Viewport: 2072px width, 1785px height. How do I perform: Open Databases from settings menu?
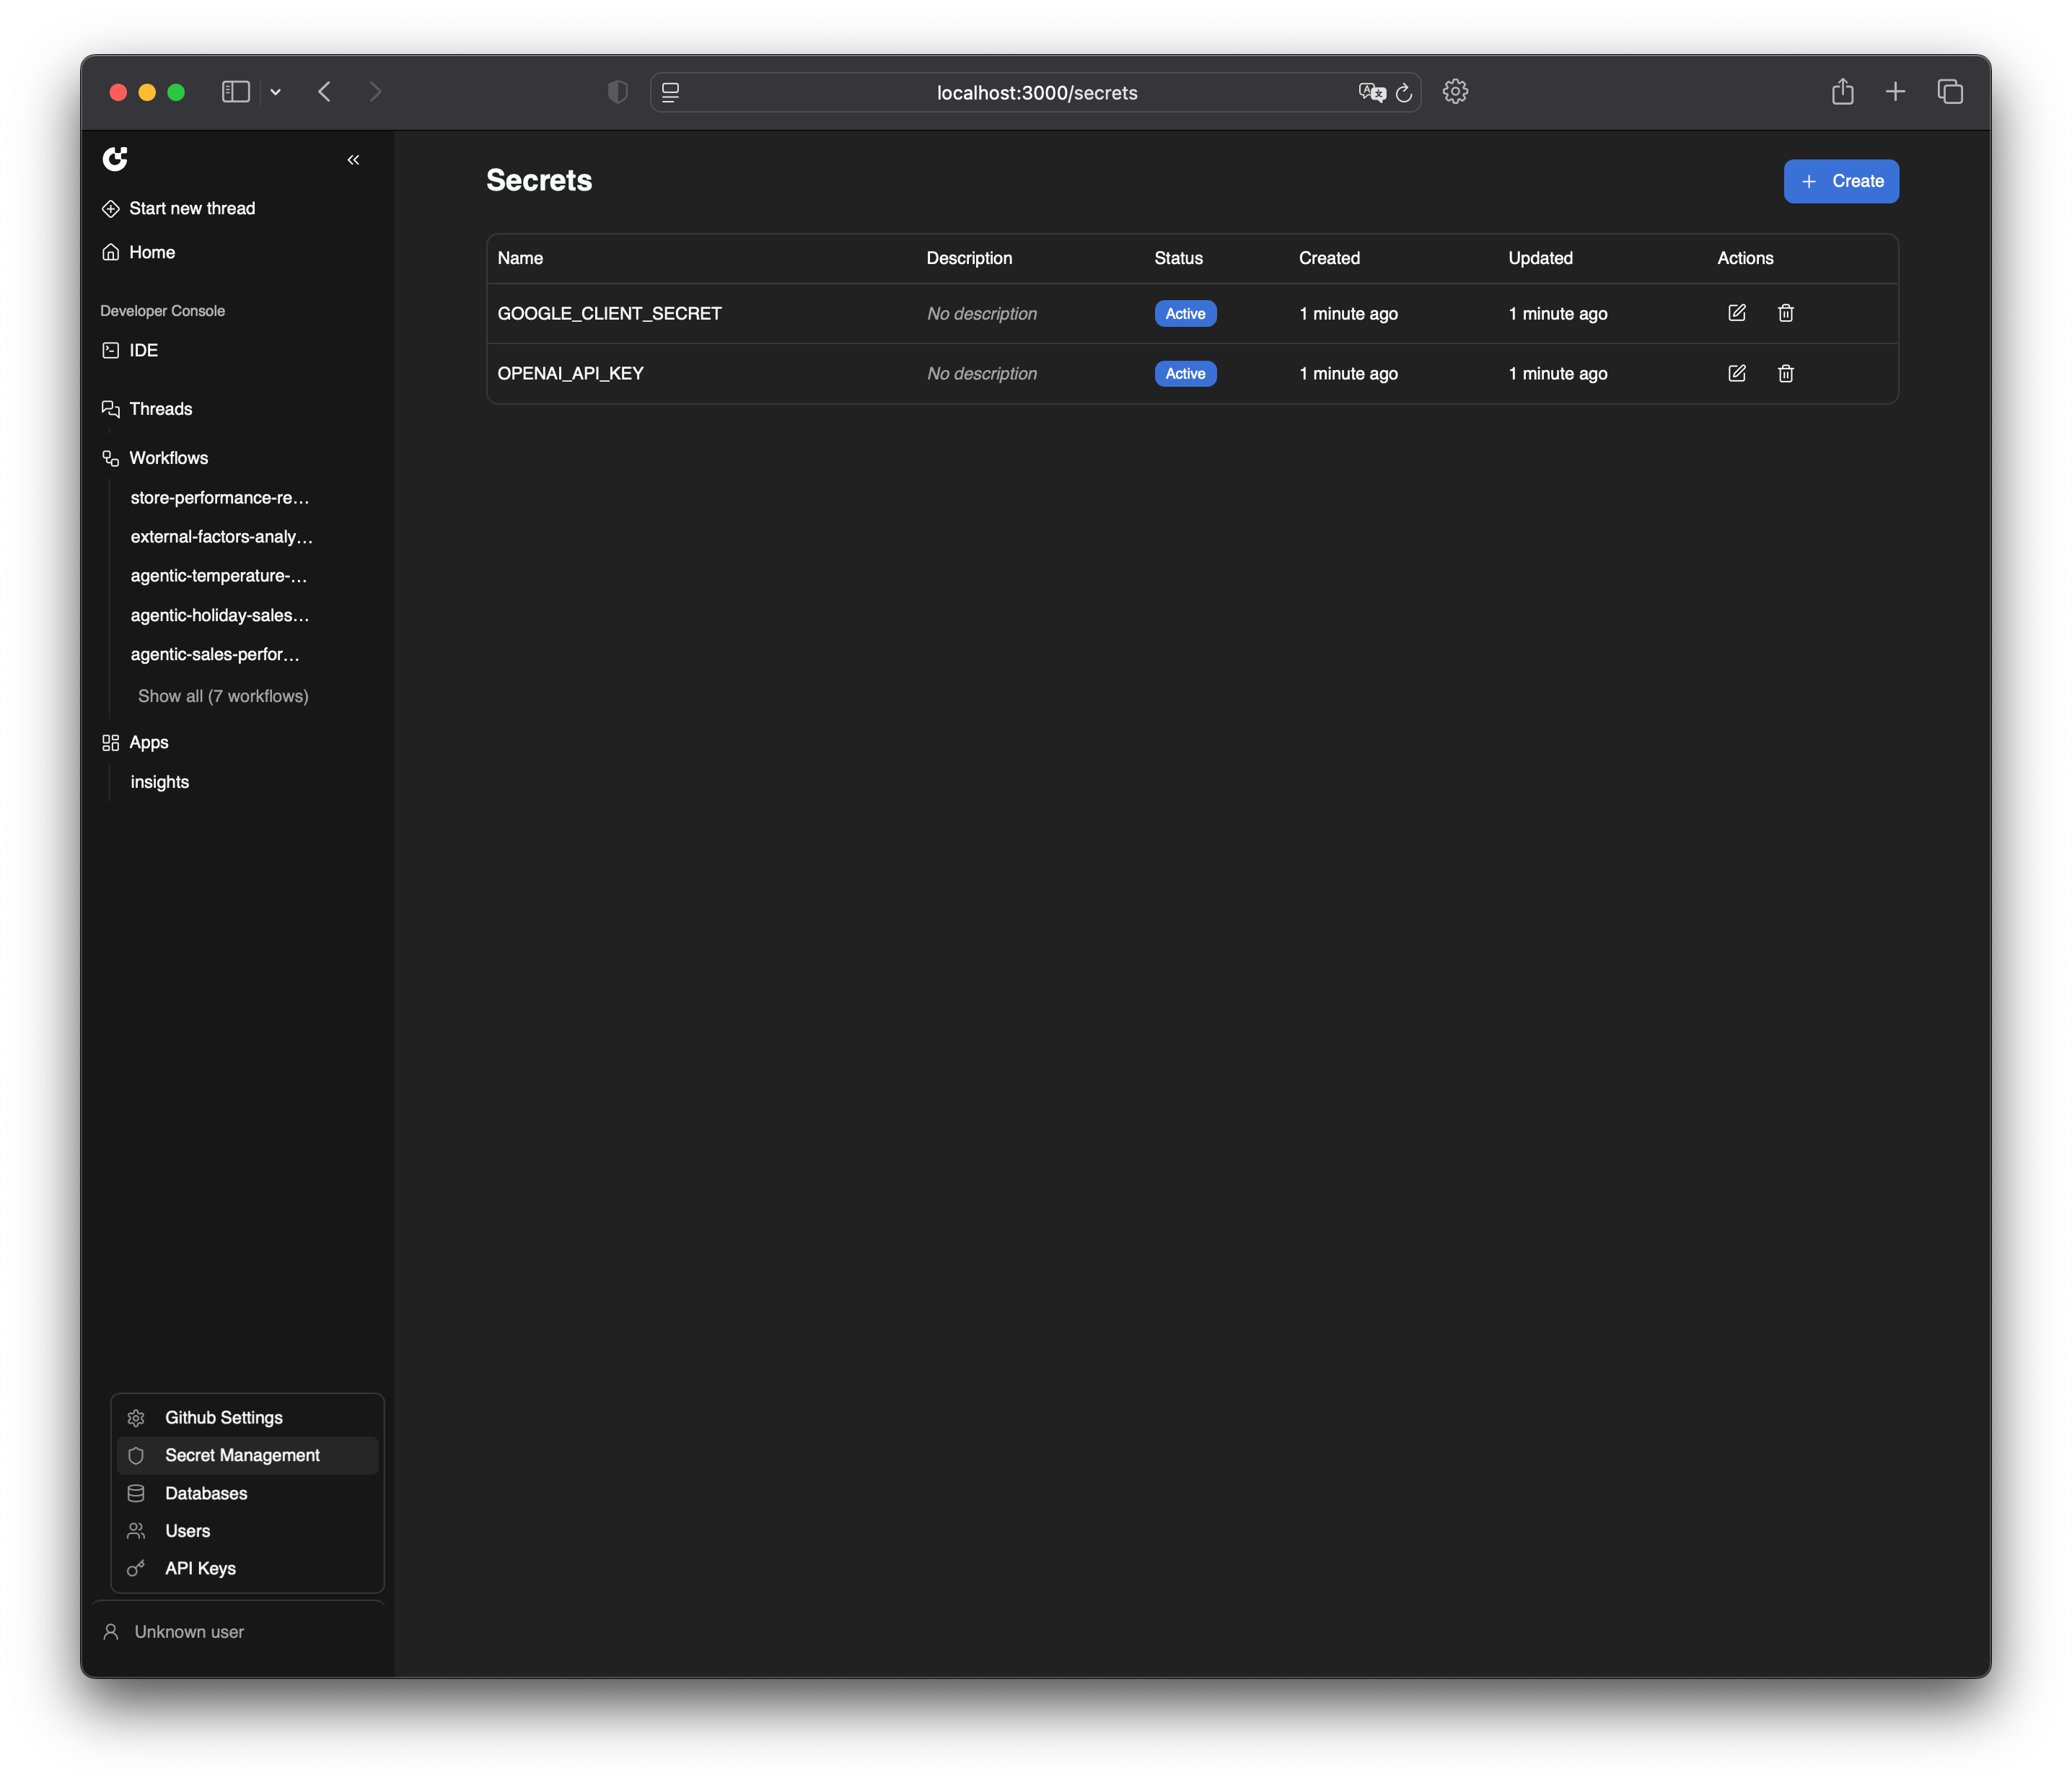(205, 1493)
